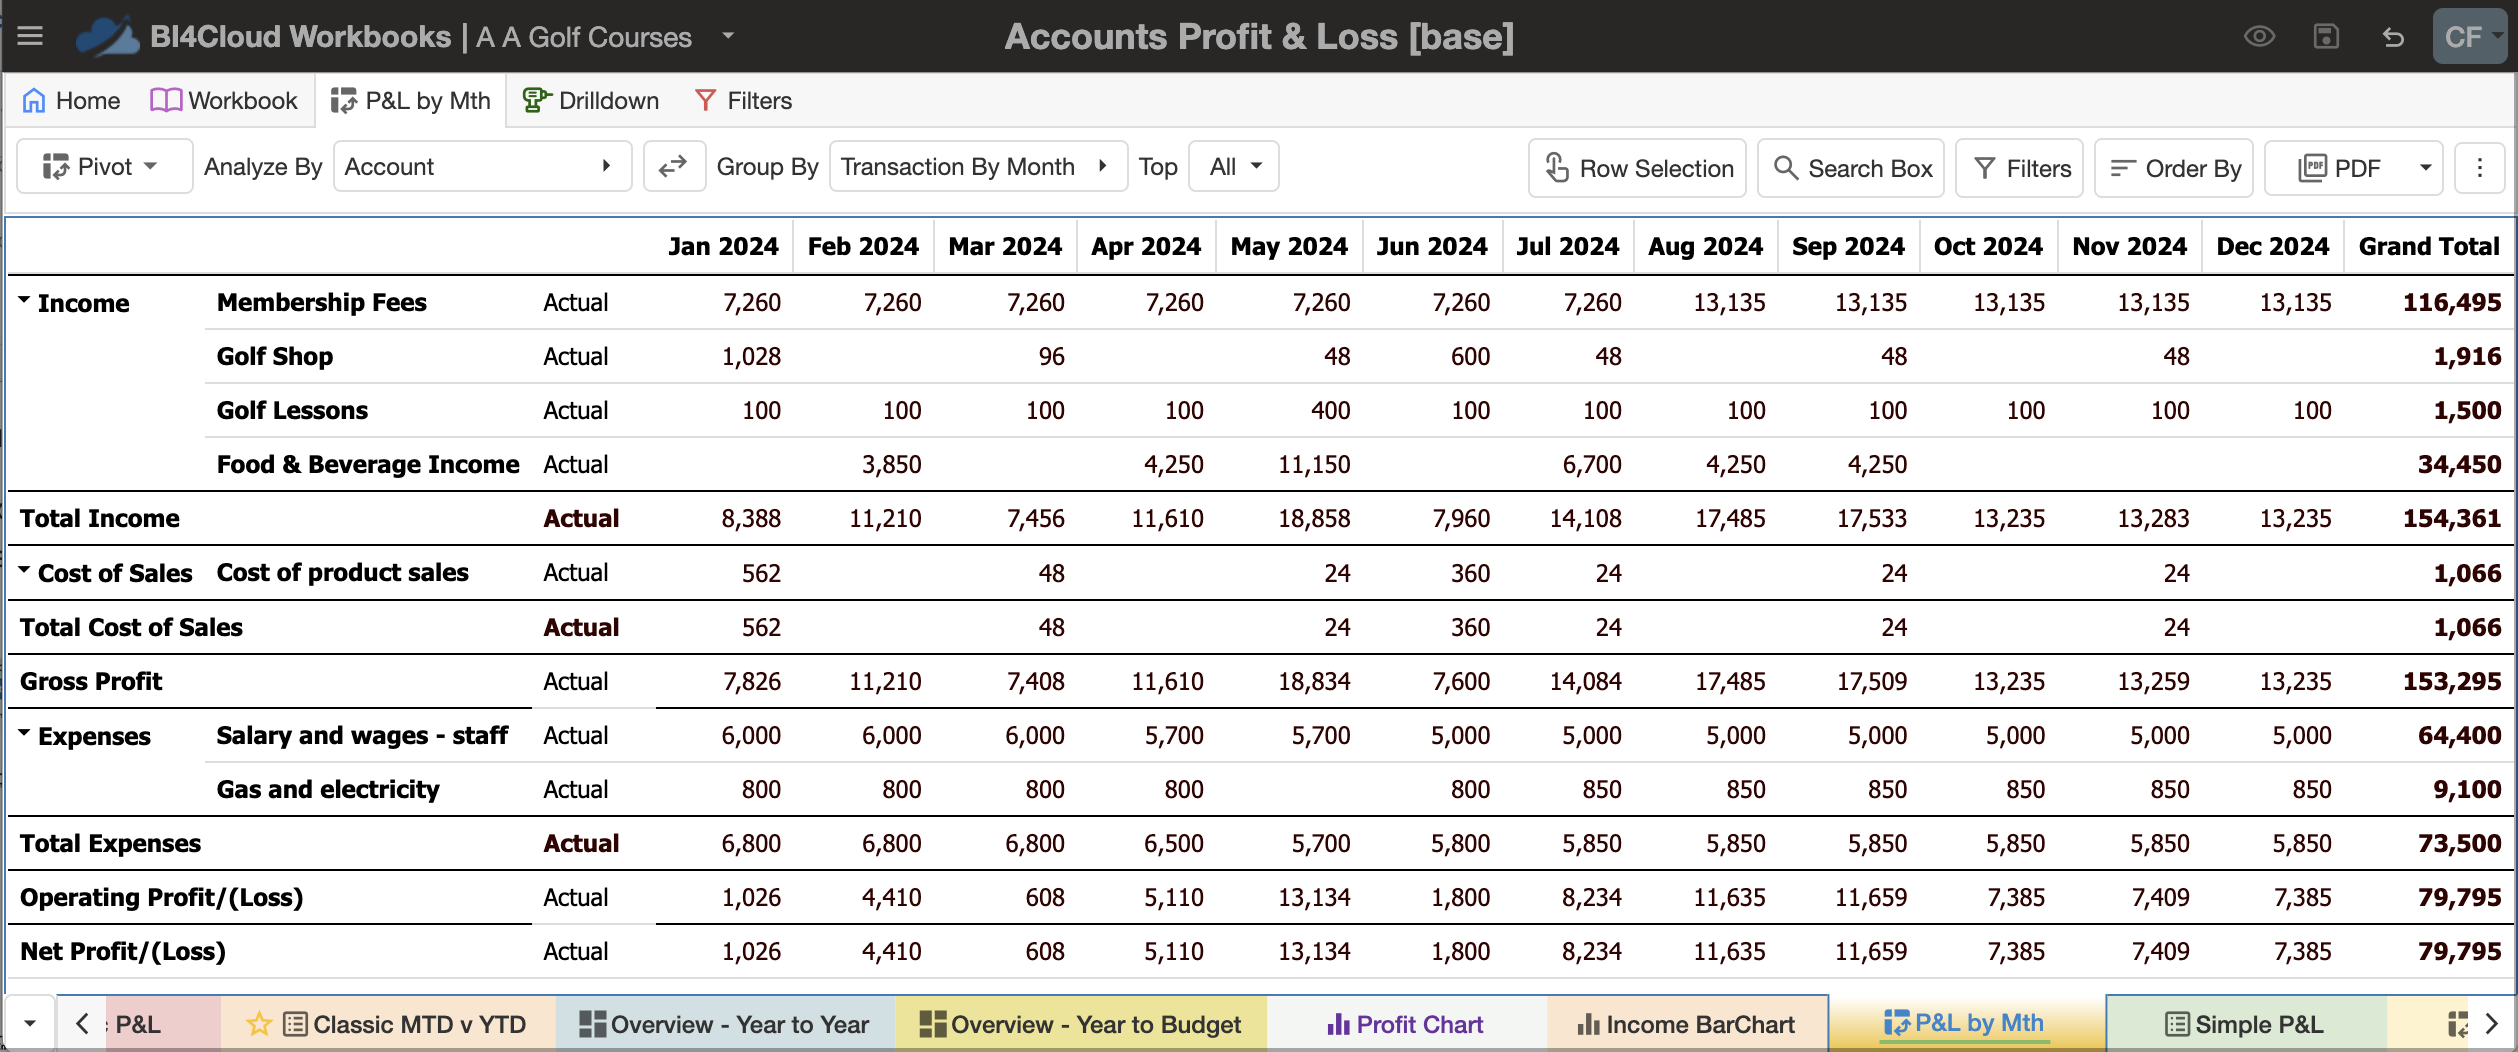Select Salary and wages - staff row
This screenshot has width=2518, height=1052.
coord(362,736)
